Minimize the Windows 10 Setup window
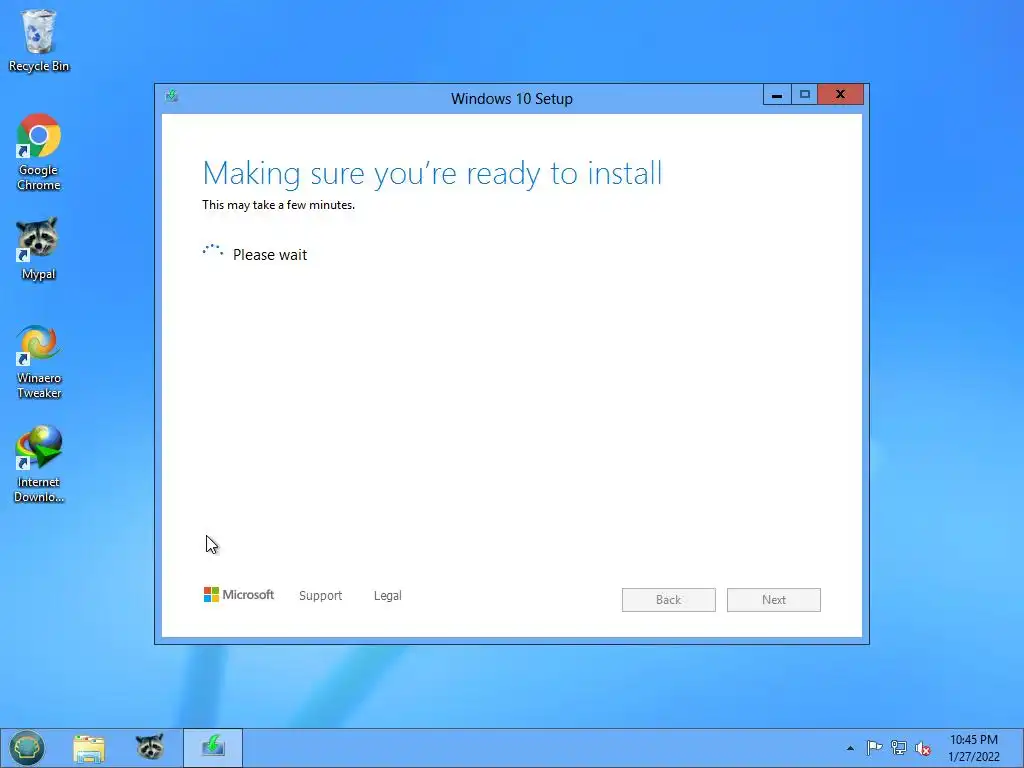 776,95
